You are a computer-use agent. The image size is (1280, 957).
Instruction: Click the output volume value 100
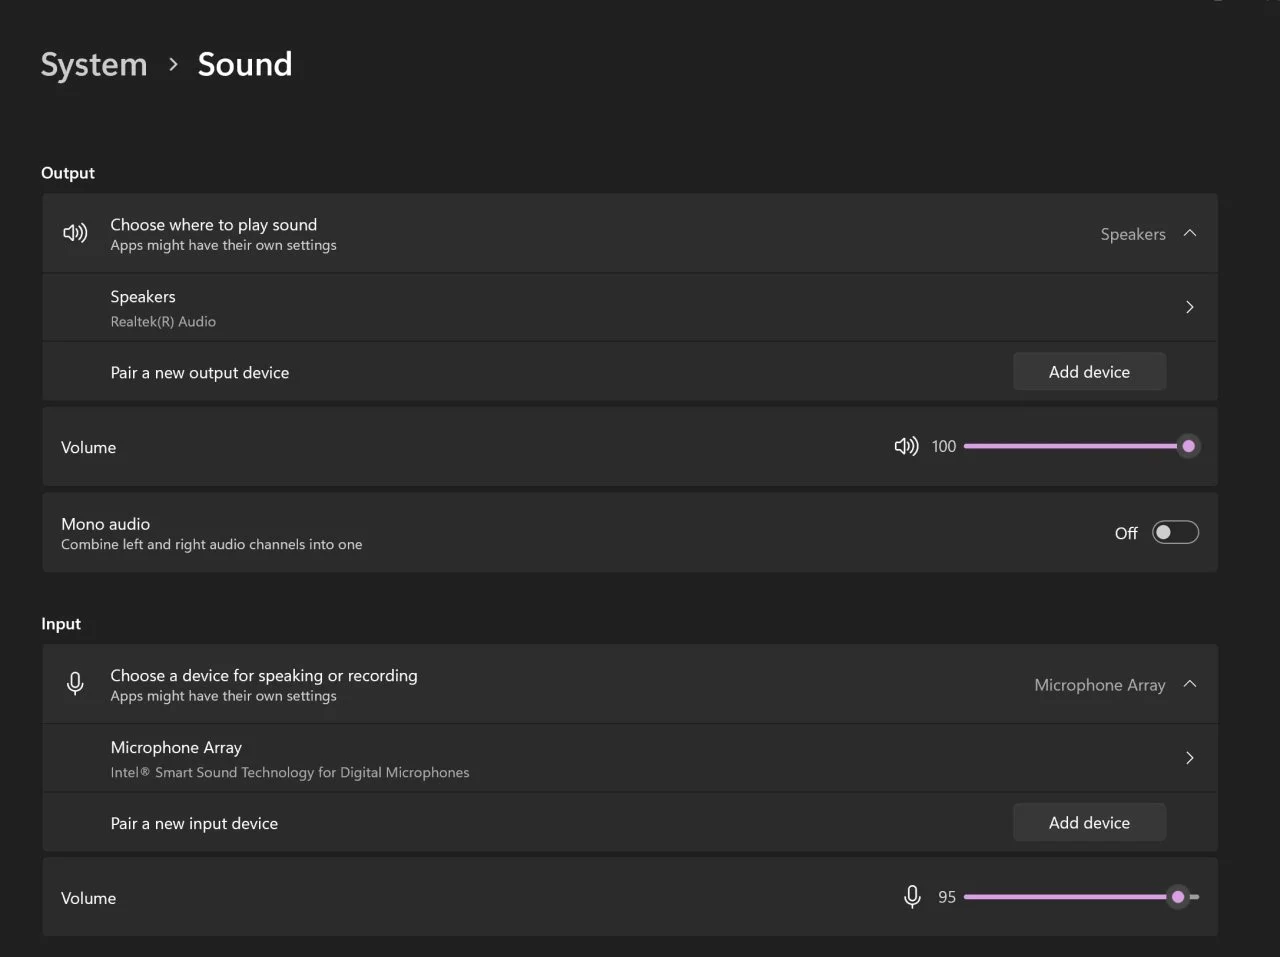coord(944,447)
